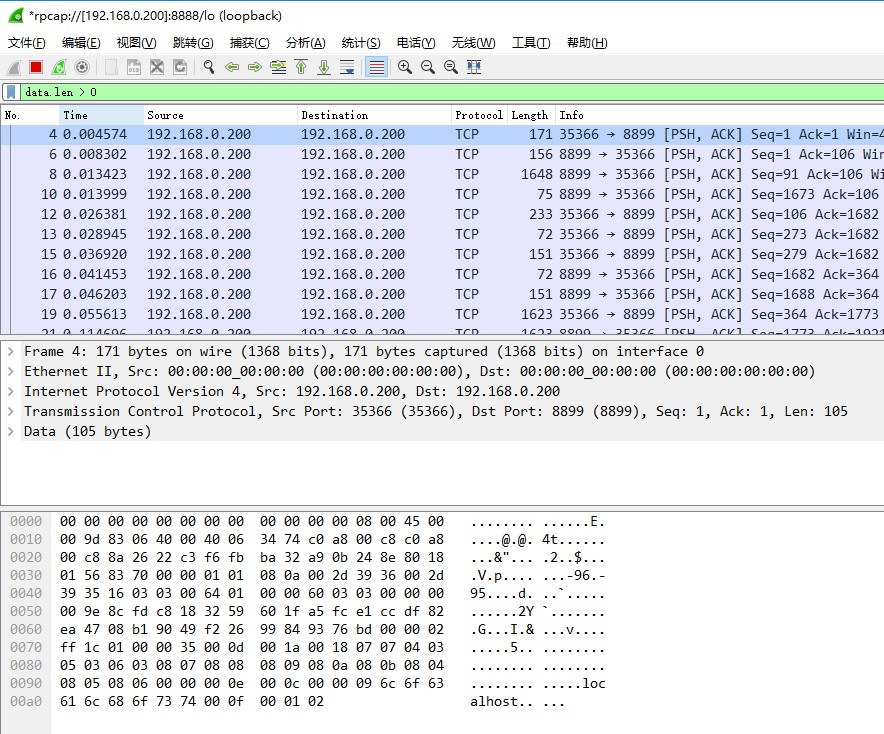Open capture options with the gear icon
Image resolution: width=884 pixels, height=734 pixels.
(82, 67)
